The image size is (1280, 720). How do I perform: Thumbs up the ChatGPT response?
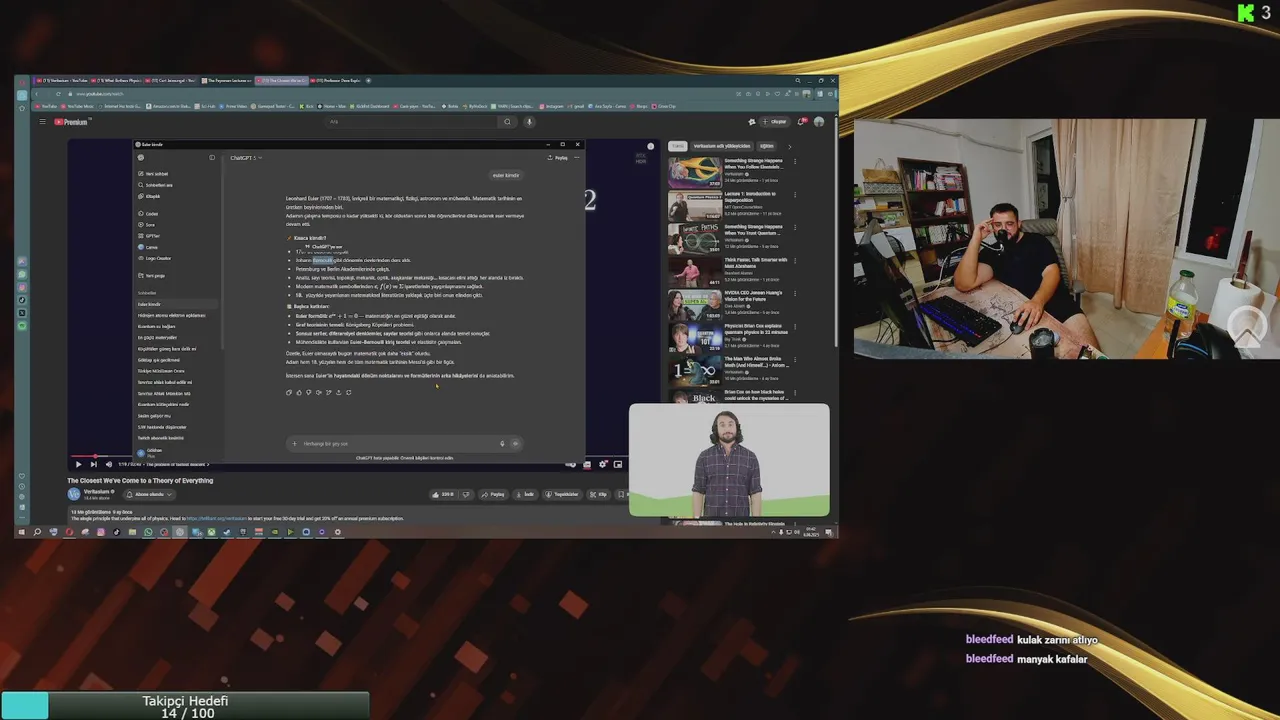[298, 392]
